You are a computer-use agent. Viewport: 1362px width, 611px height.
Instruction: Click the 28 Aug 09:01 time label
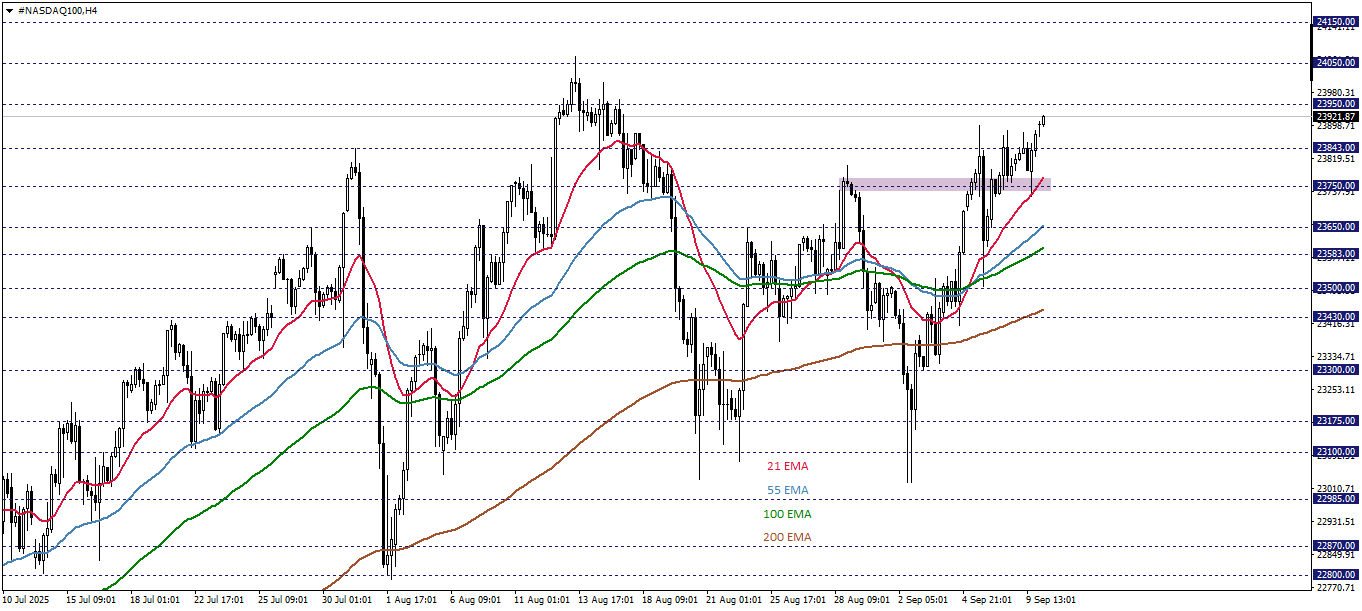(860, 600)
